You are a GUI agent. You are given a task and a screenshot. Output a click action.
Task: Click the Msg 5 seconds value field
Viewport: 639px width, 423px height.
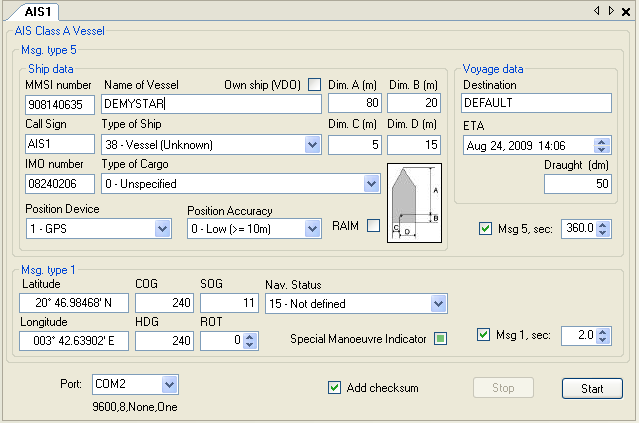579,229
